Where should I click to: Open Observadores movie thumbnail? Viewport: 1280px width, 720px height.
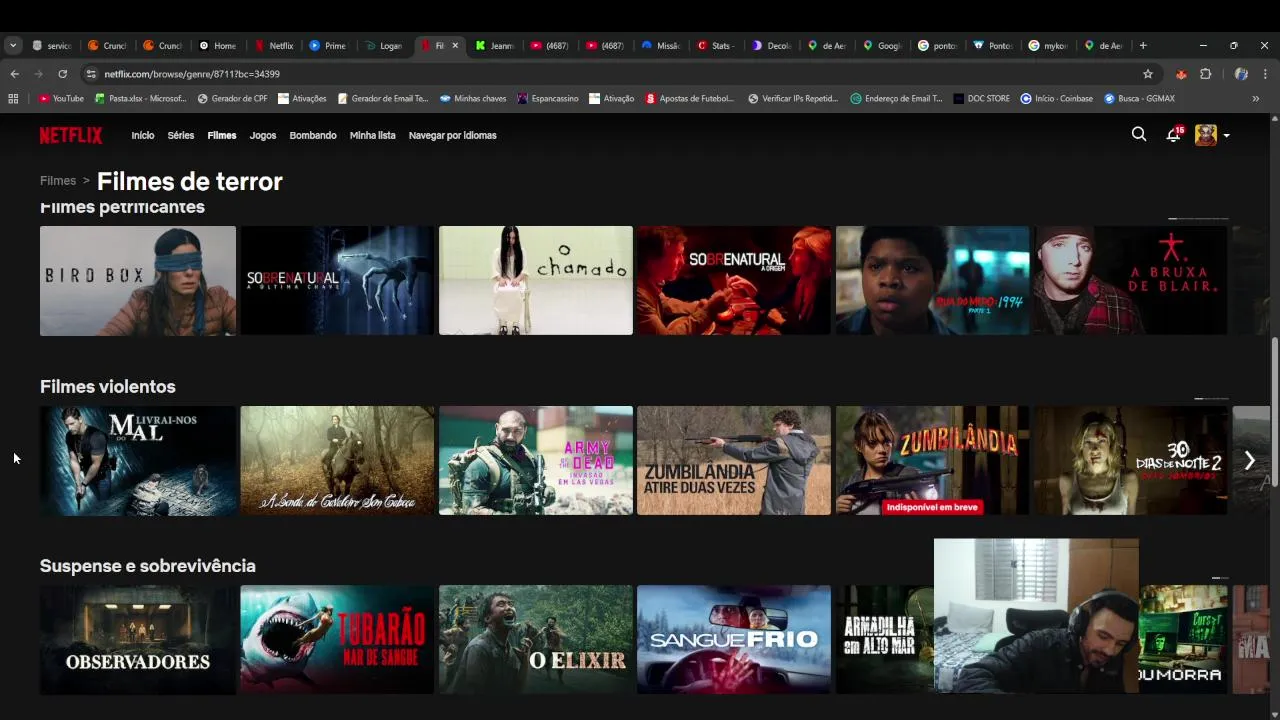[138, 639]
